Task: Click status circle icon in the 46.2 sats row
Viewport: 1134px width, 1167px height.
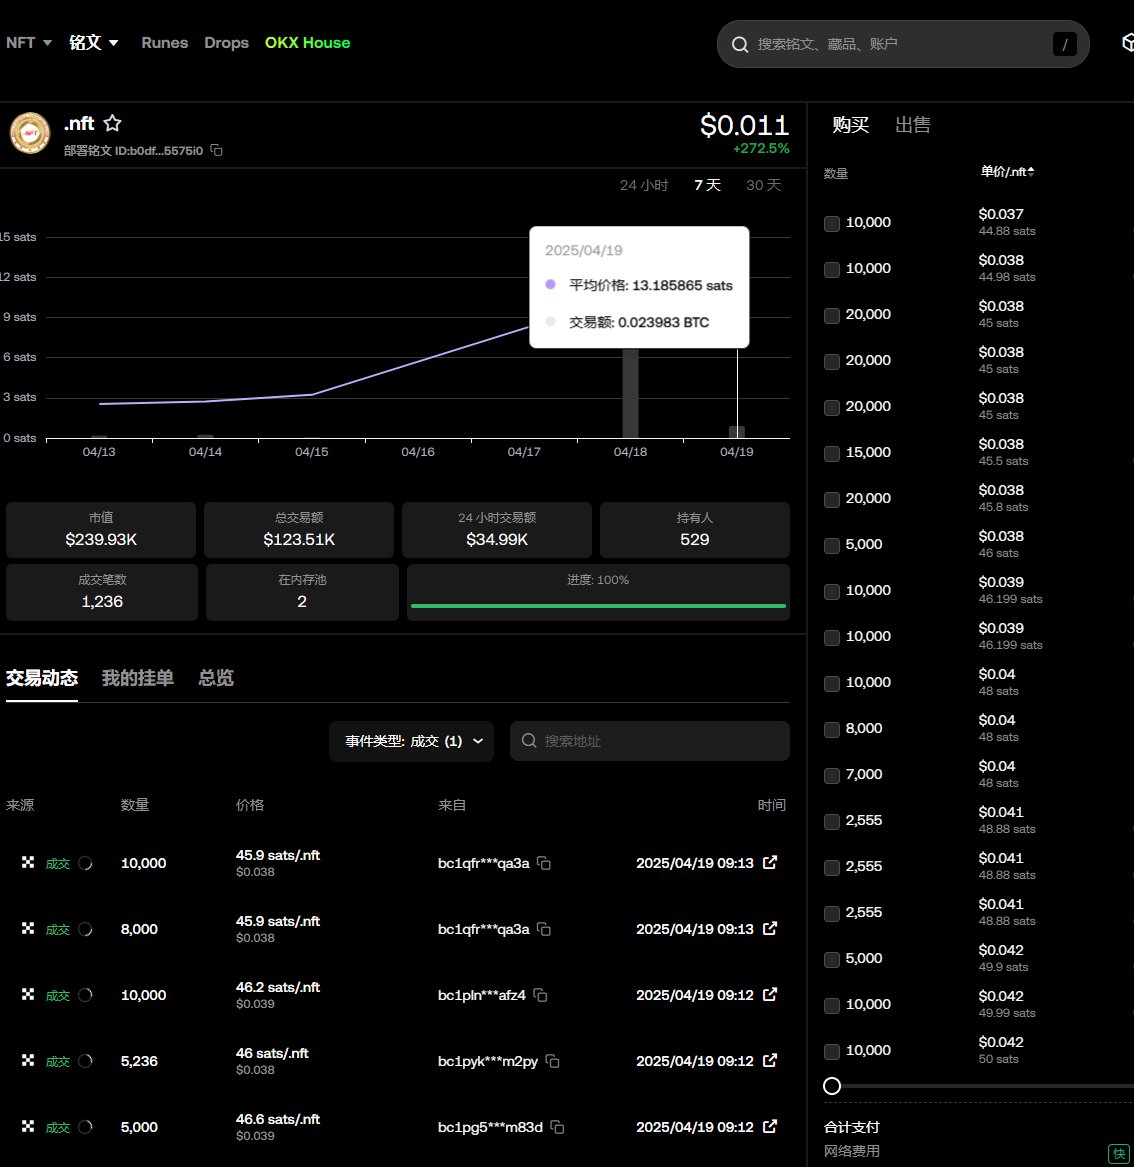Action: coord(86,995)
